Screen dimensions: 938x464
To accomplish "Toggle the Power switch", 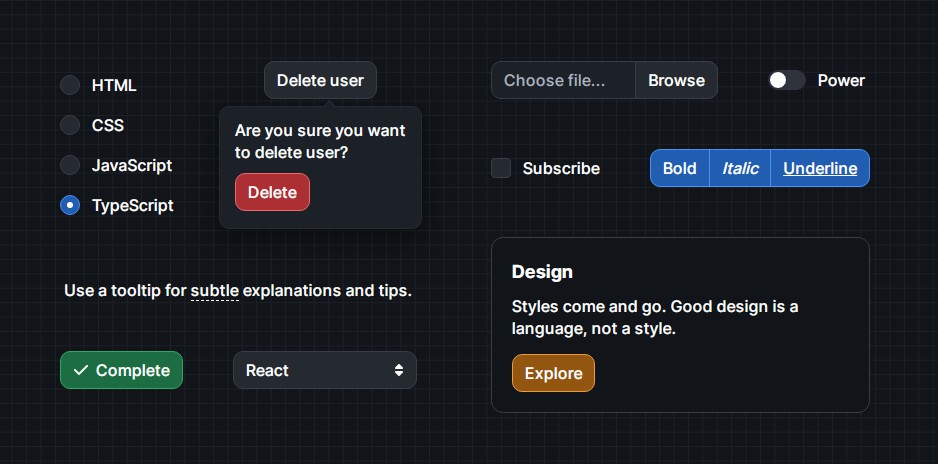I will pos(786,80).
